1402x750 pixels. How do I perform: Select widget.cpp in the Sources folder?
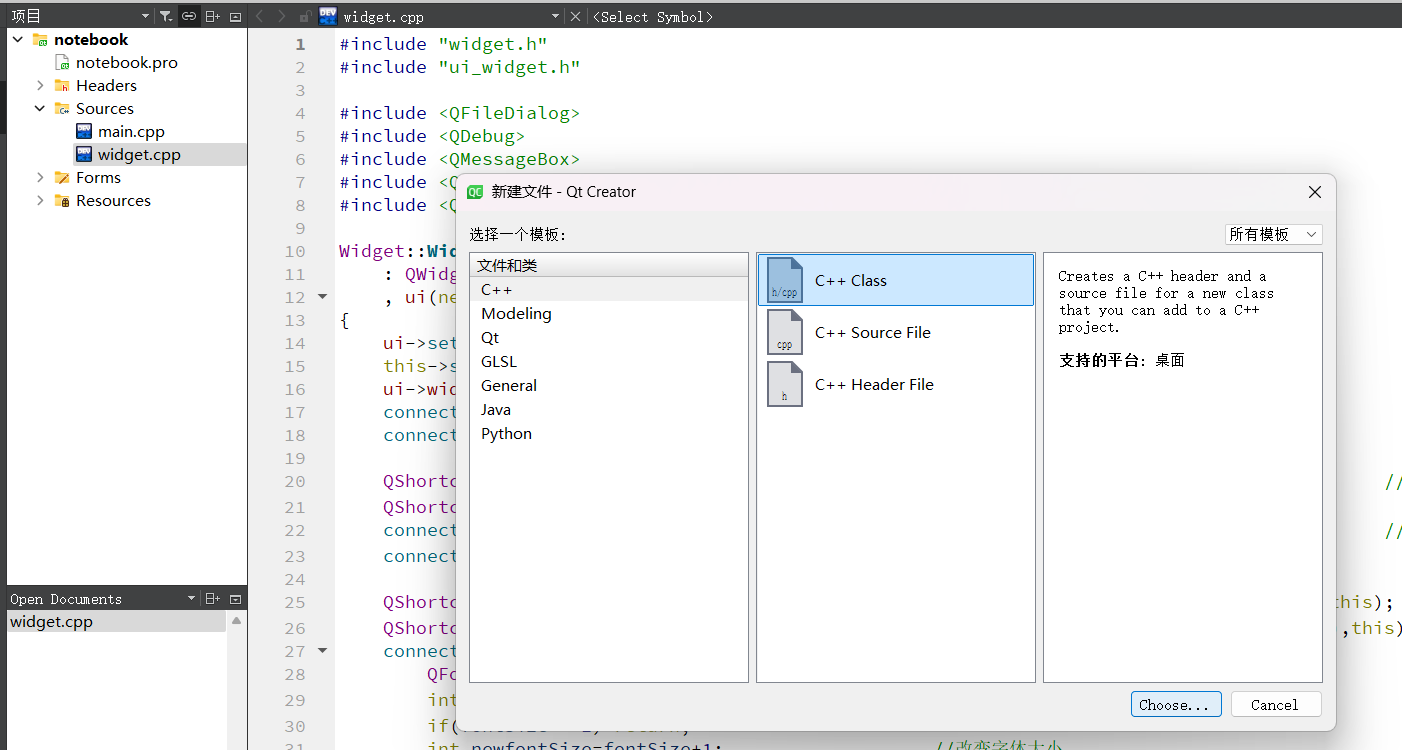coord(139,154)
